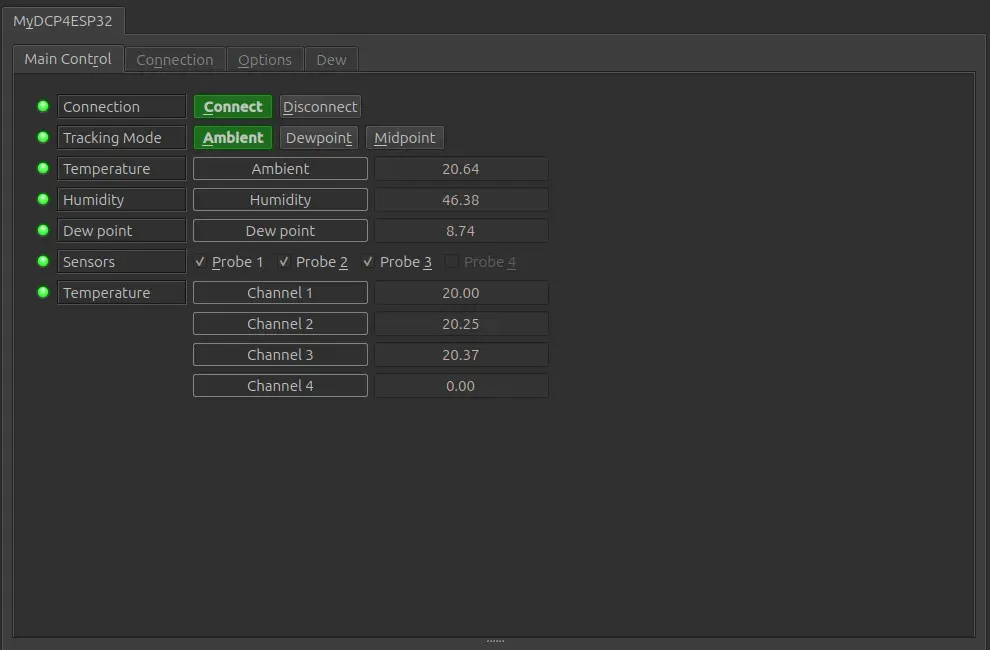Enable the Probe 1 checkbox
Screen dimensions: 990x650
click(x=200, y=262)
